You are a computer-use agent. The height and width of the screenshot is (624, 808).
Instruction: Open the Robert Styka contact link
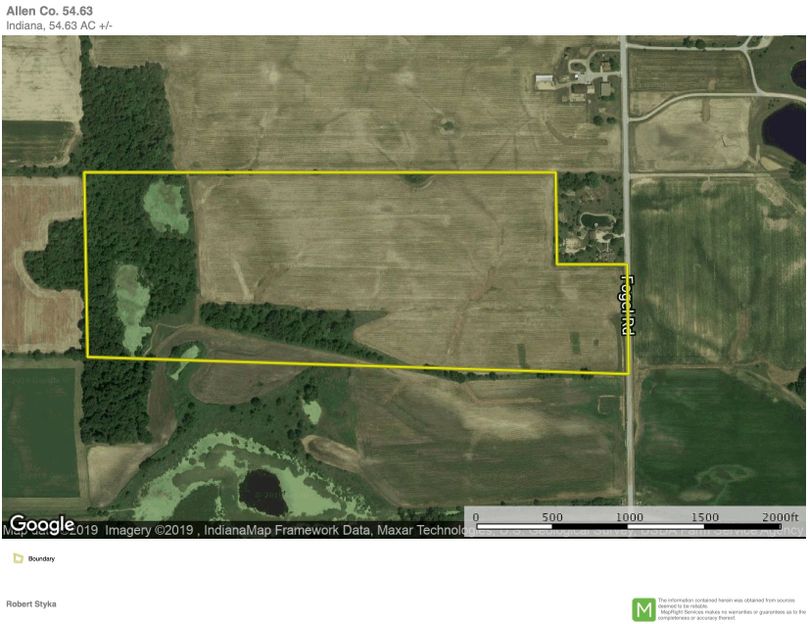tap(32, 604)
